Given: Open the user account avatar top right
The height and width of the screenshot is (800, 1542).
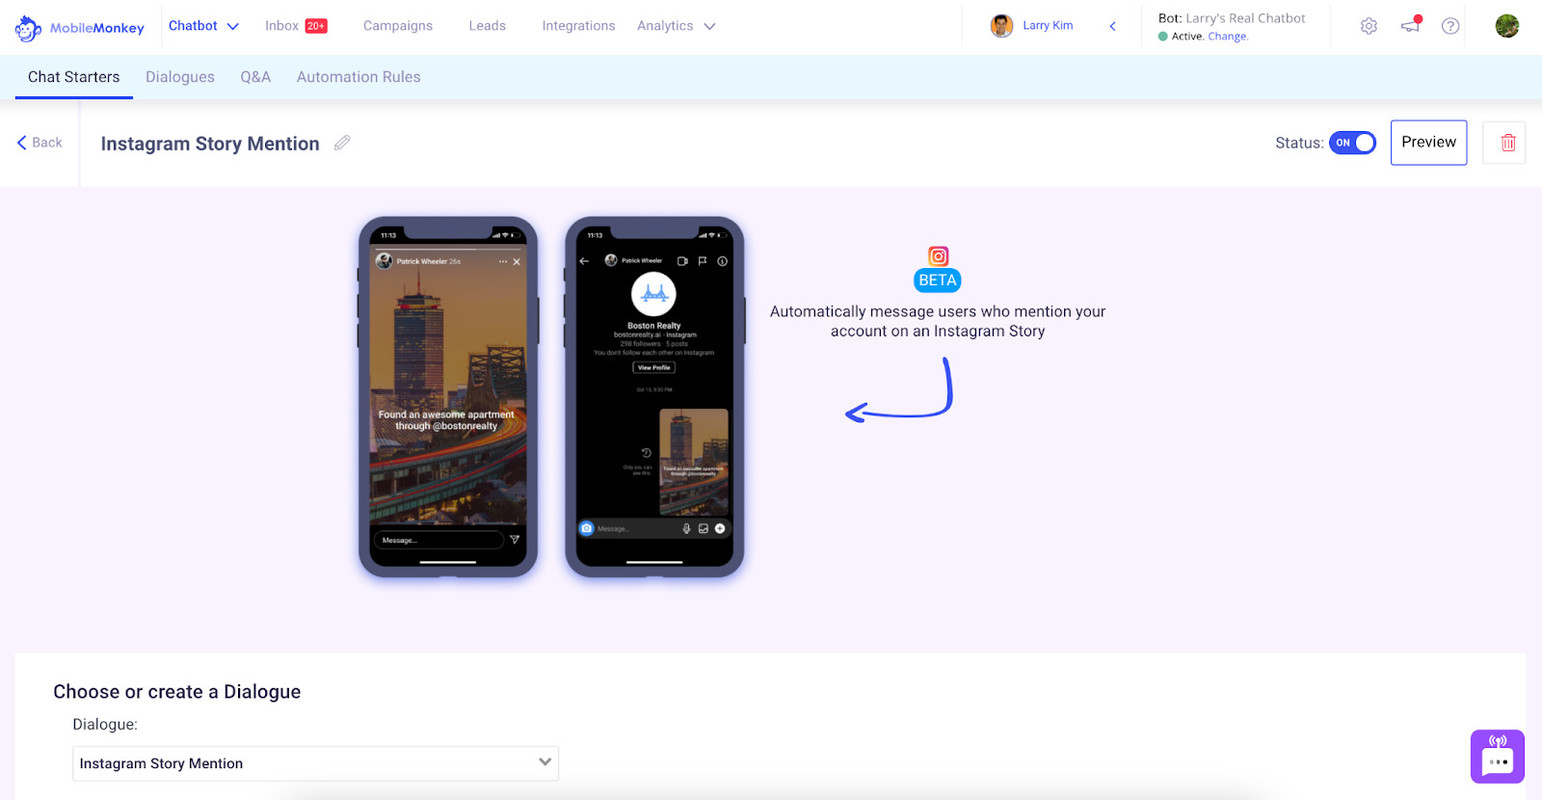Looking at the screenshot, I should [1508, 26].
